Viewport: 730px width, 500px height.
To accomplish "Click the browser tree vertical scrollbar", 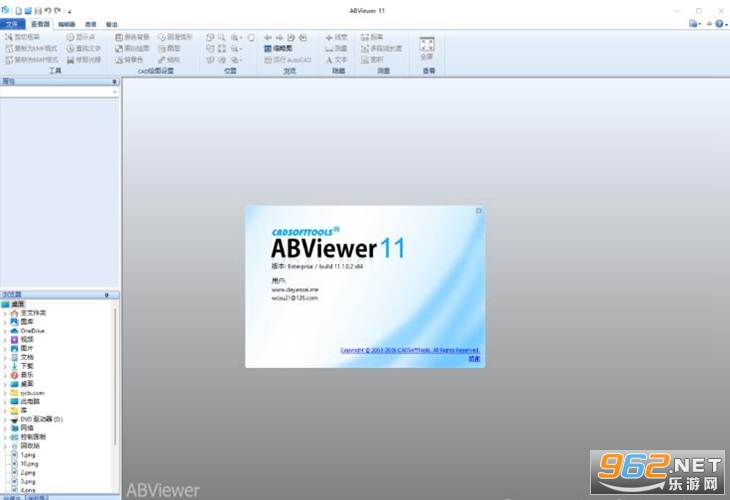I will point(115,375).
